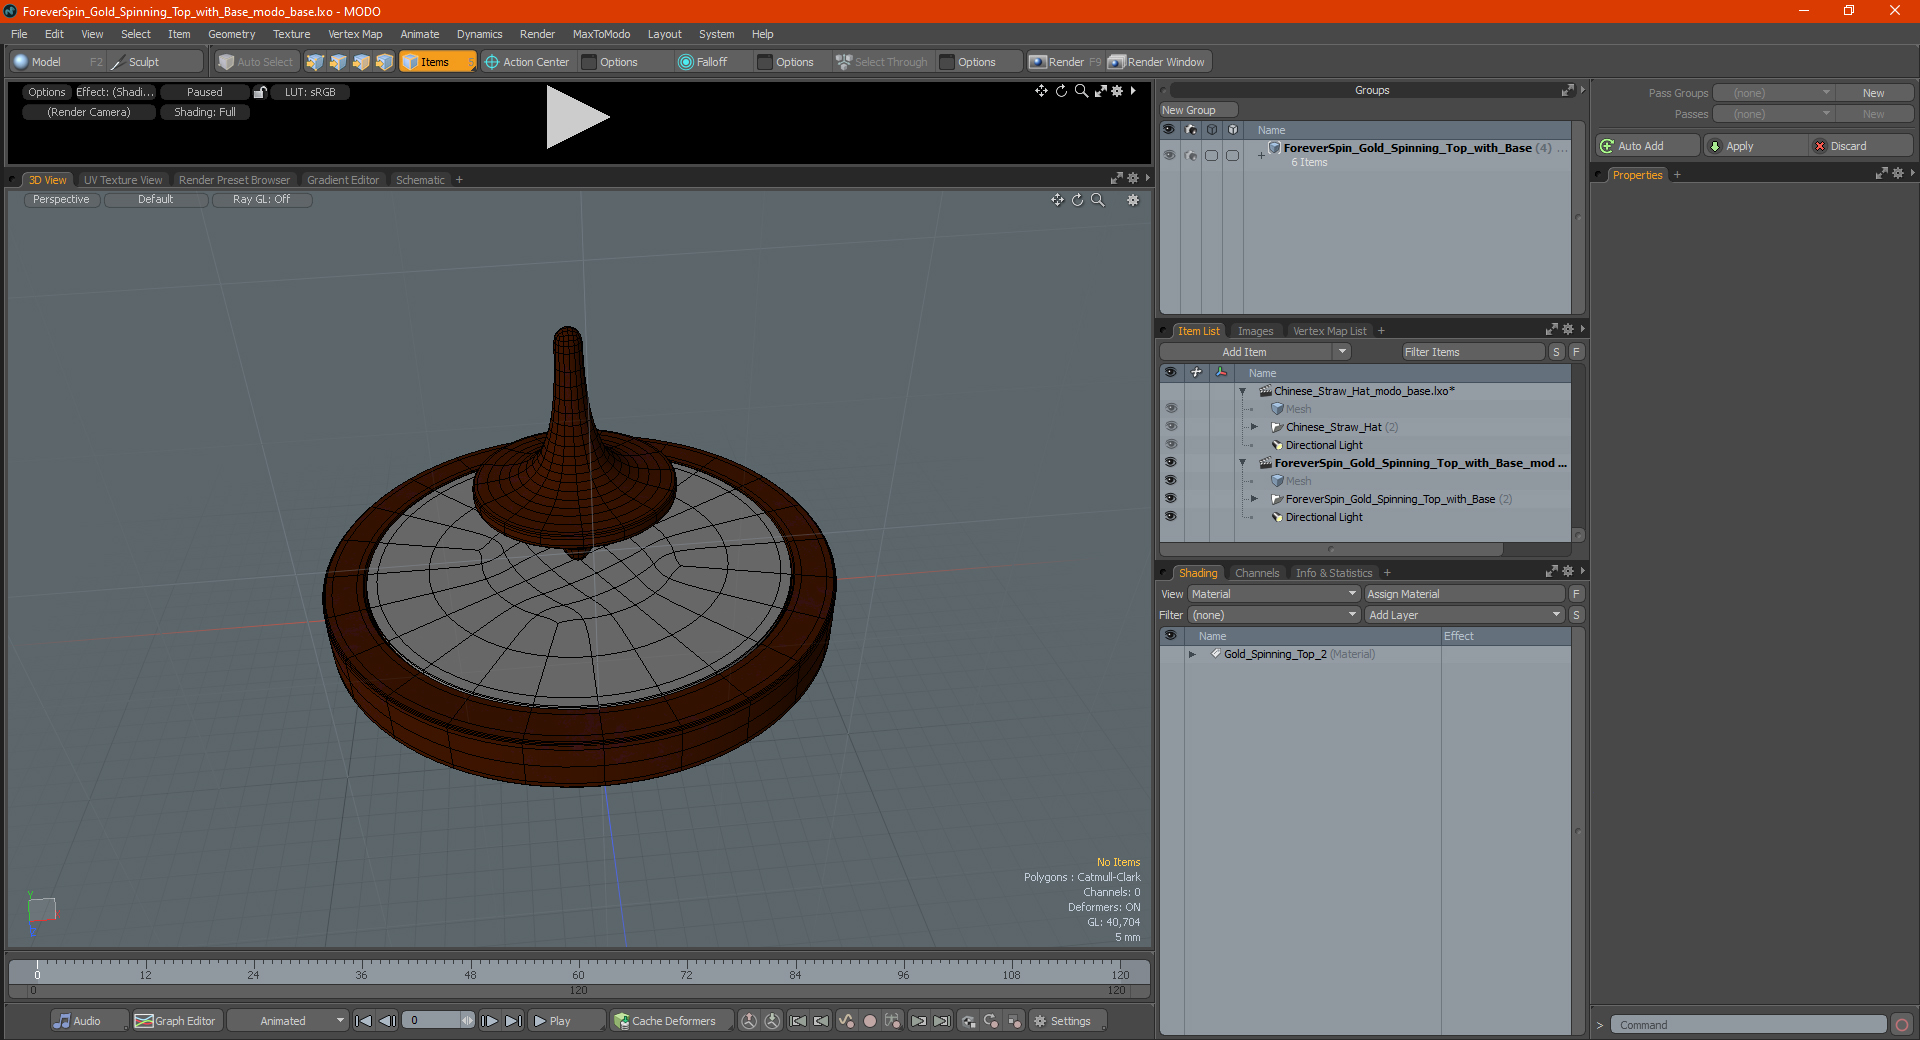Open shading View Material dropdown

(x=1273, y=594)
